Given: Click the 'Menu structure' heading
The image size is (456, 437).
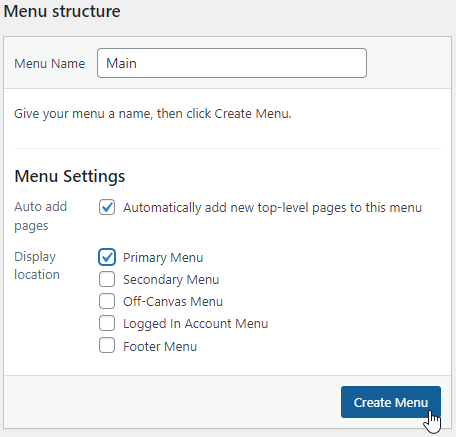Looking at the screenshot, I should [62, 11].
